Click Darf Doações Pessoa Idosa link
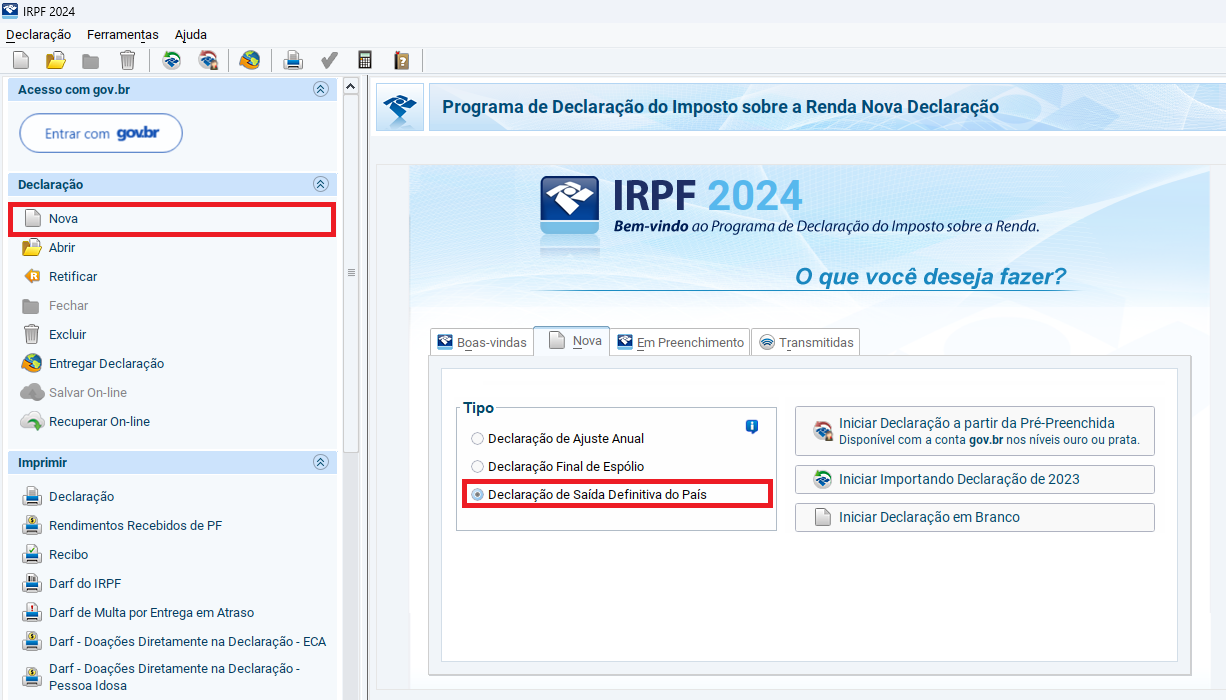 (174, 677)
